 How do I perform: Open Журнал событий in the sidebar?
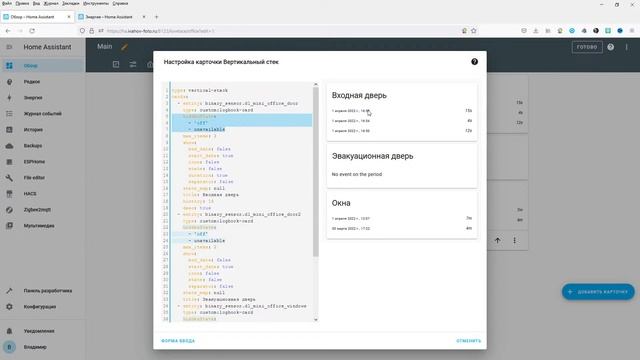[x=42, y=113]
